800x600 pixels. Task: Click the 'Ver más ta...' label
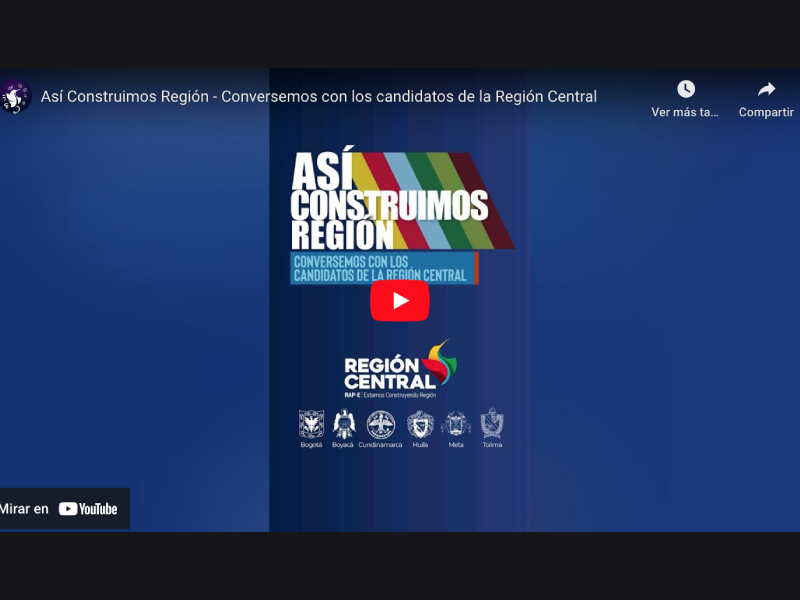(685, 113)
